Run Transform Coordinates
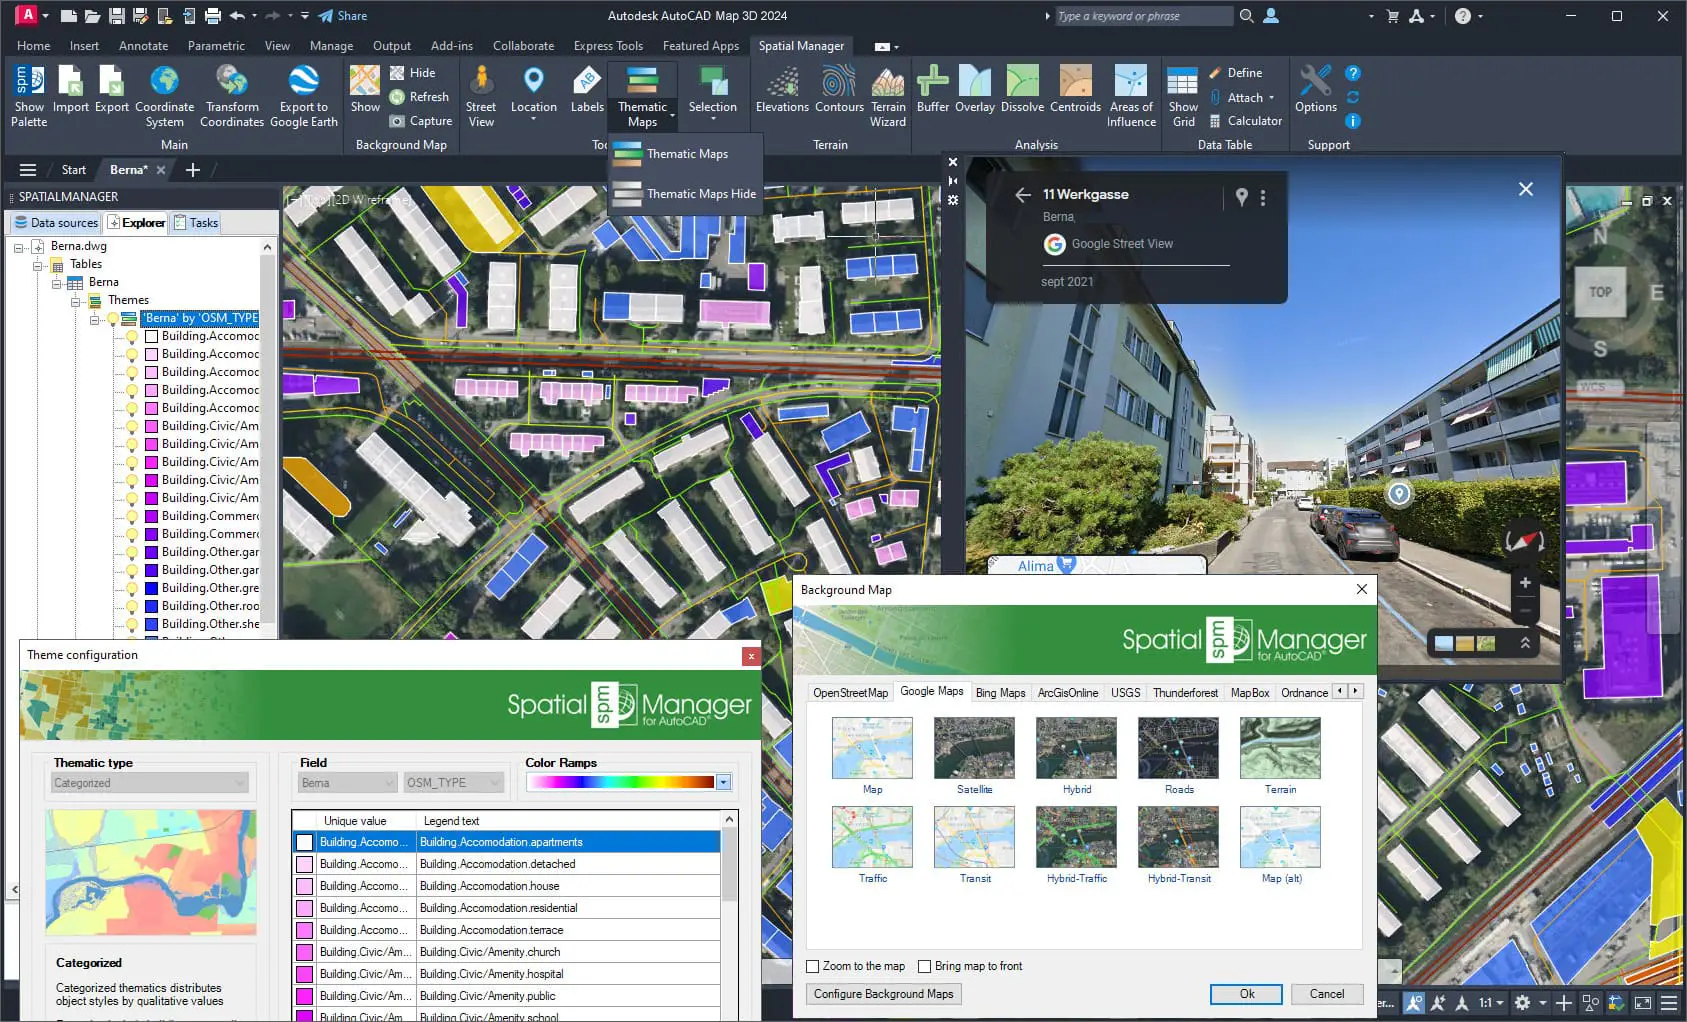Image resolution: width=1687 pixels, height=1022 pixels. point(232,96)
